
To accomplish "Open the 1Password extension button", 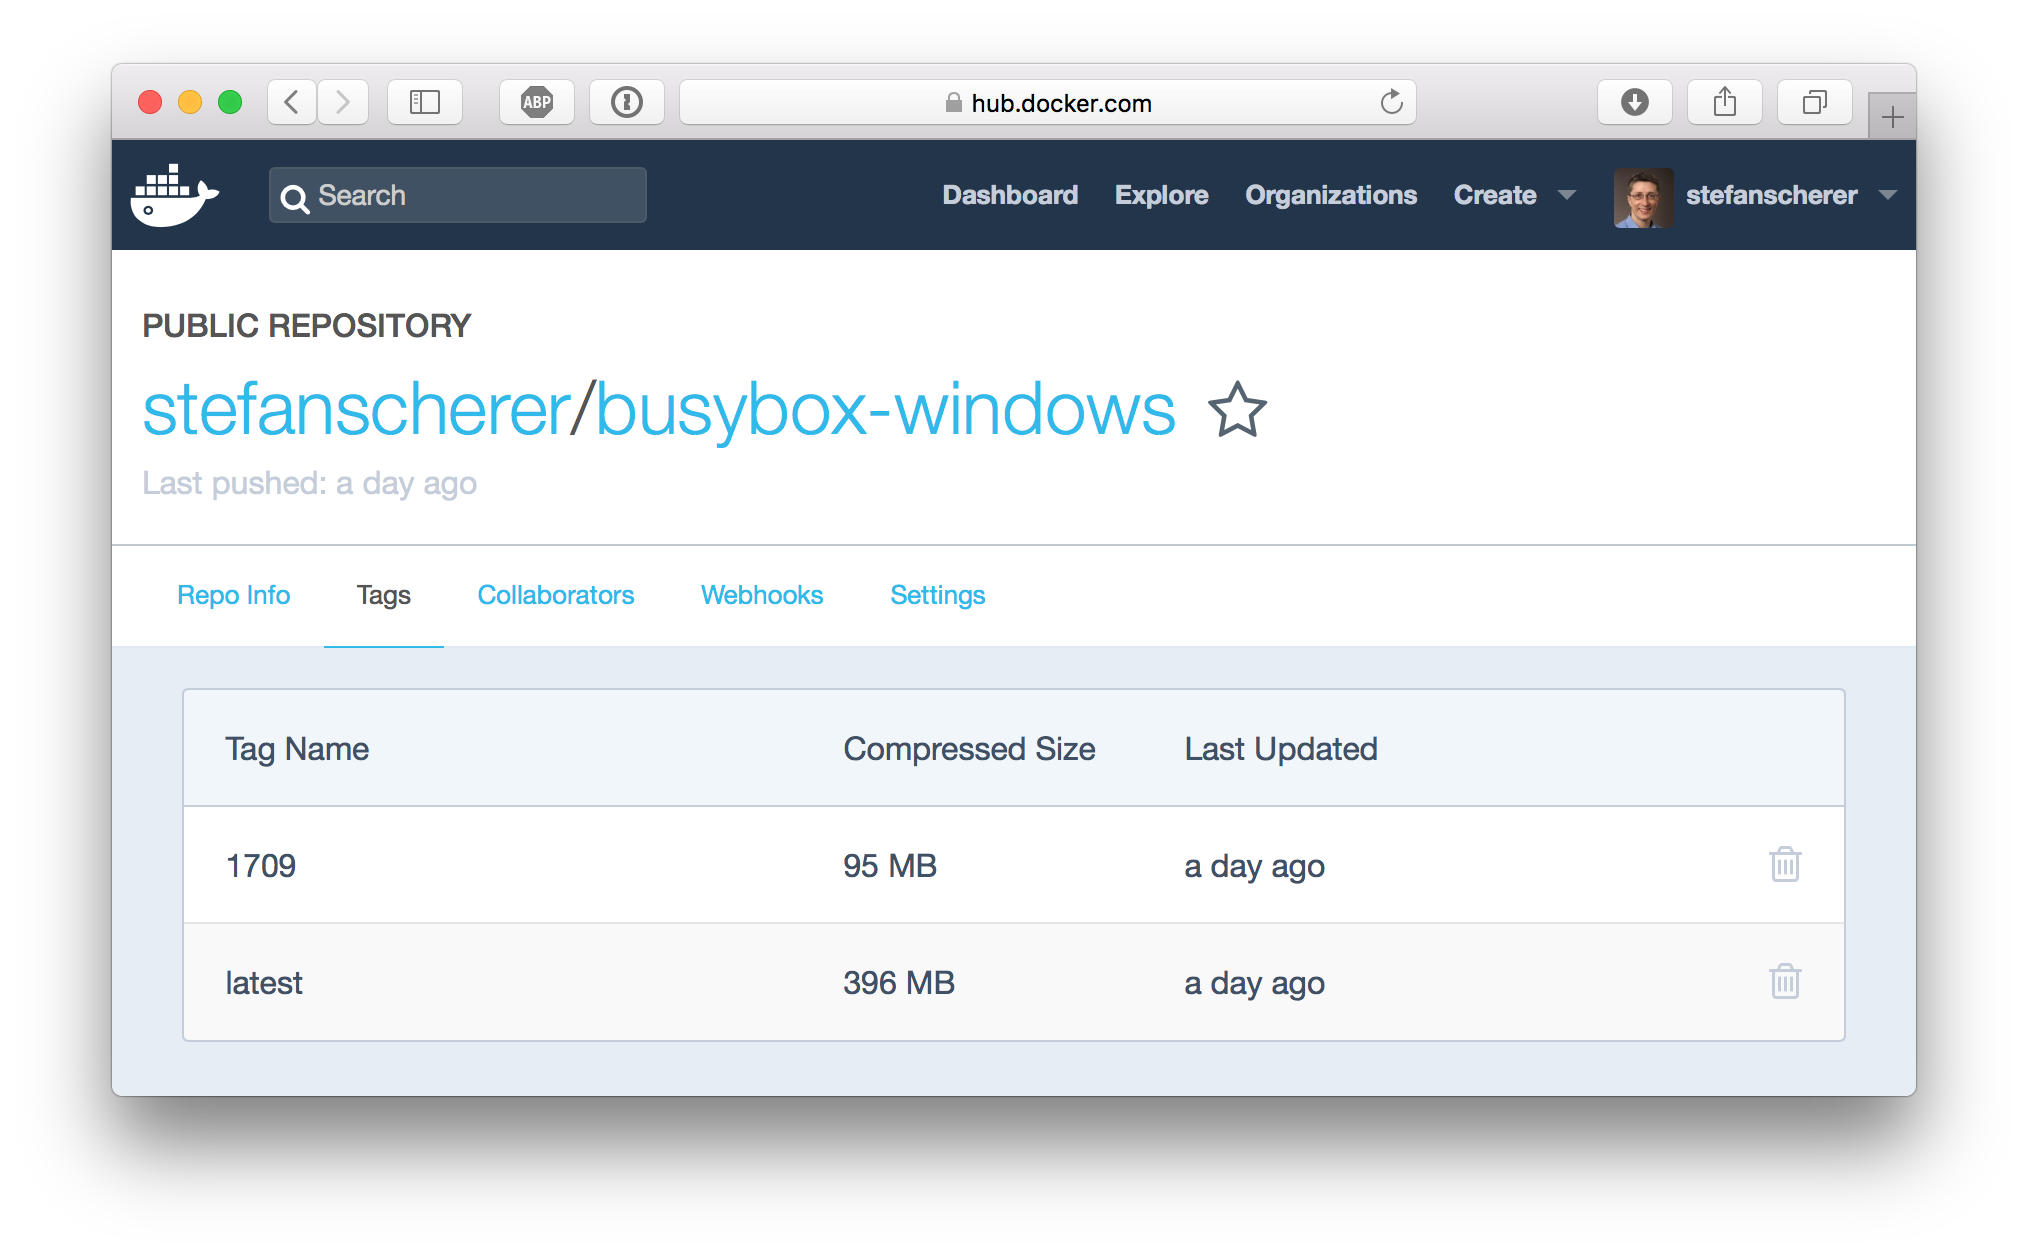I will (627, 102).
